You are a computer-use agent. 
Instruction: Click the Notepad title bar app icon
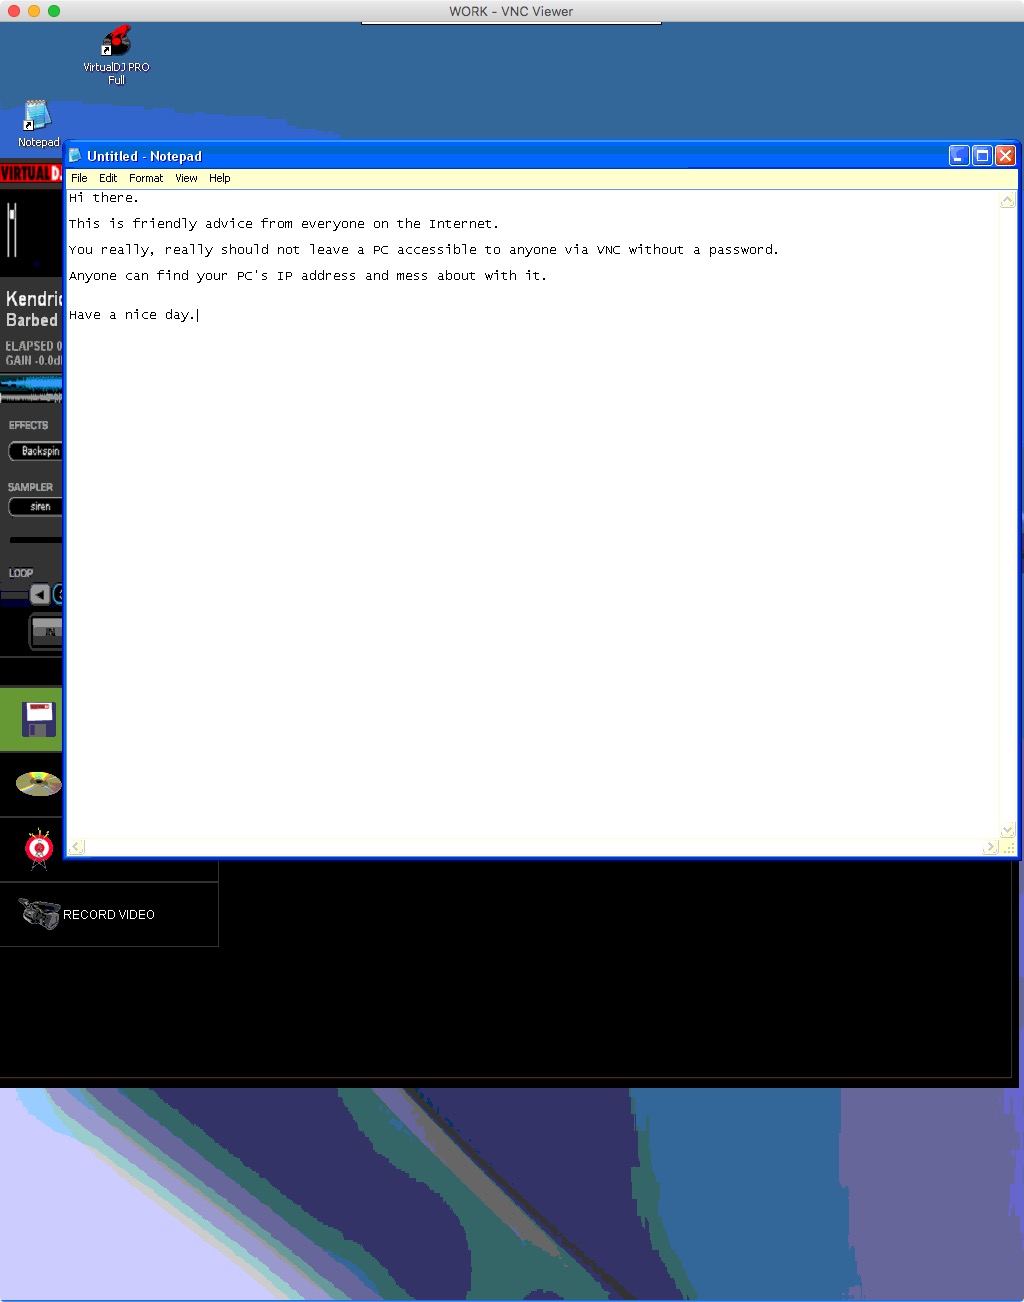[75, 156]
